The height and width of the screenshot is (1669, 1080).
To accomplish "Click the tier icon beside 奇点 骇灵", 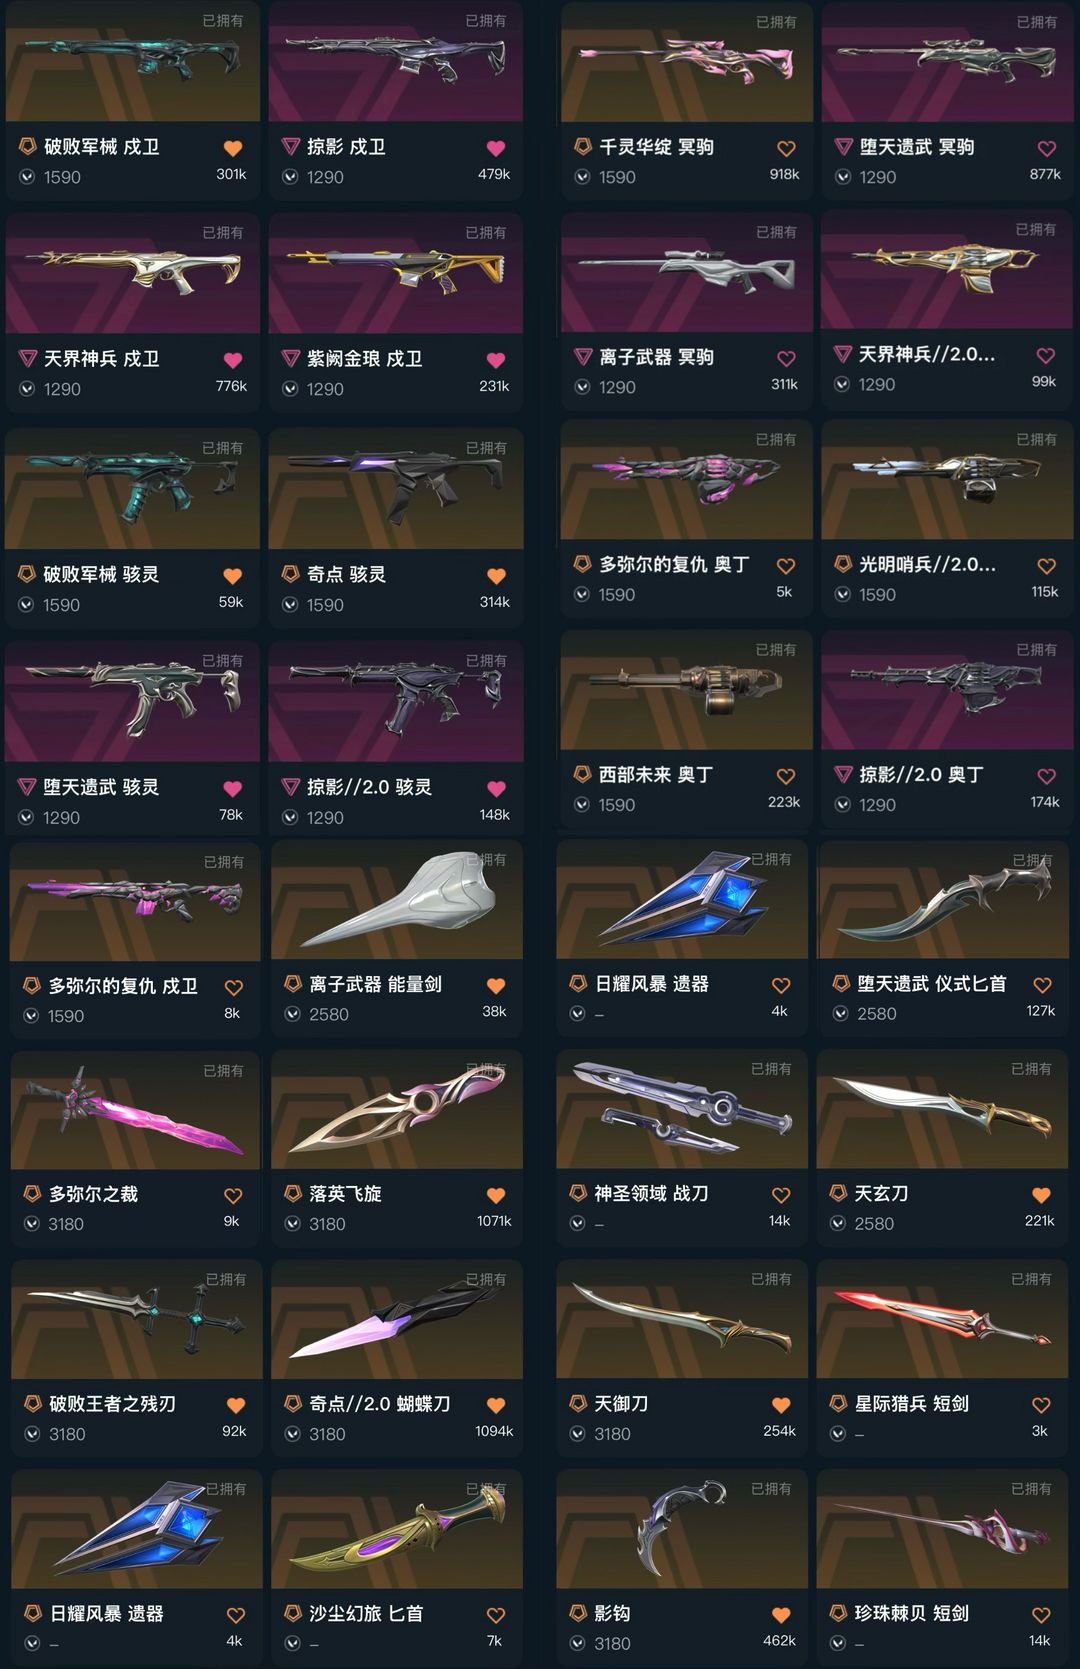I will 290,574.
